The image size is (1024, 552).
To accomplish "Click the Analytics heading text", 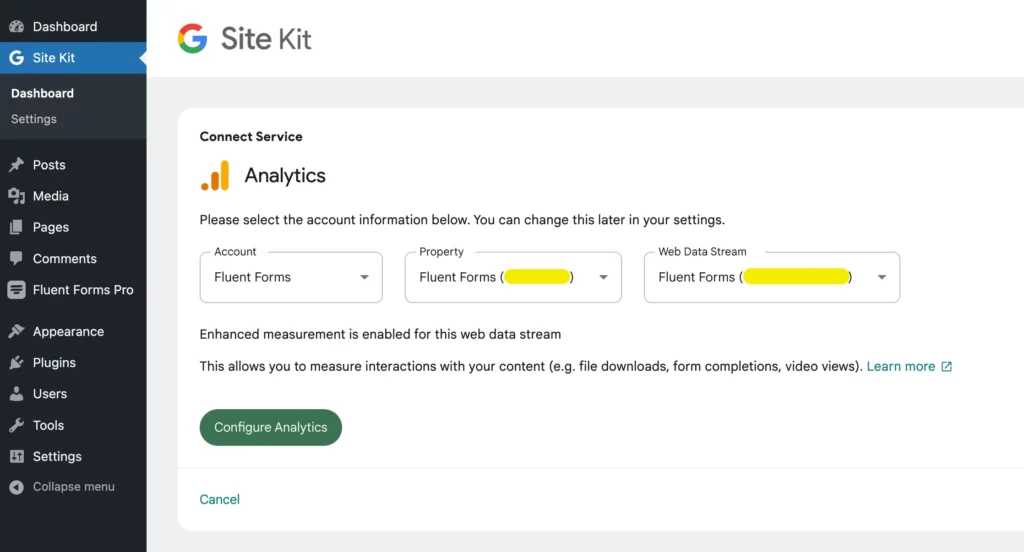I will (x=285, y=176).
